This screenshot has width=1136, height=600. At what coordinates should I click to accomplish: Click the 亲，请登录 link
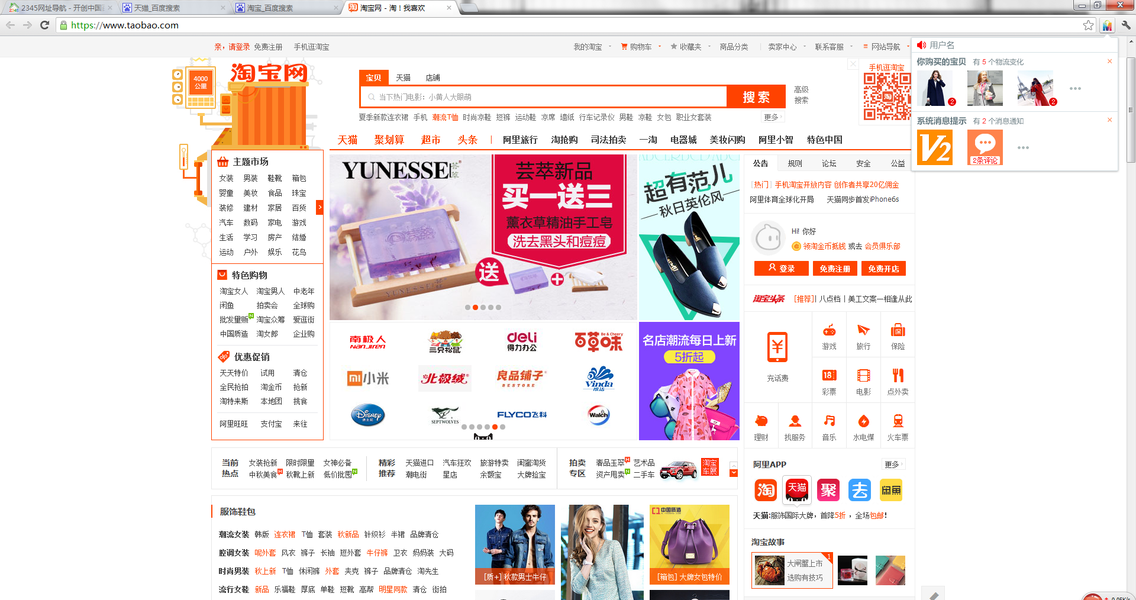[232, 46]
